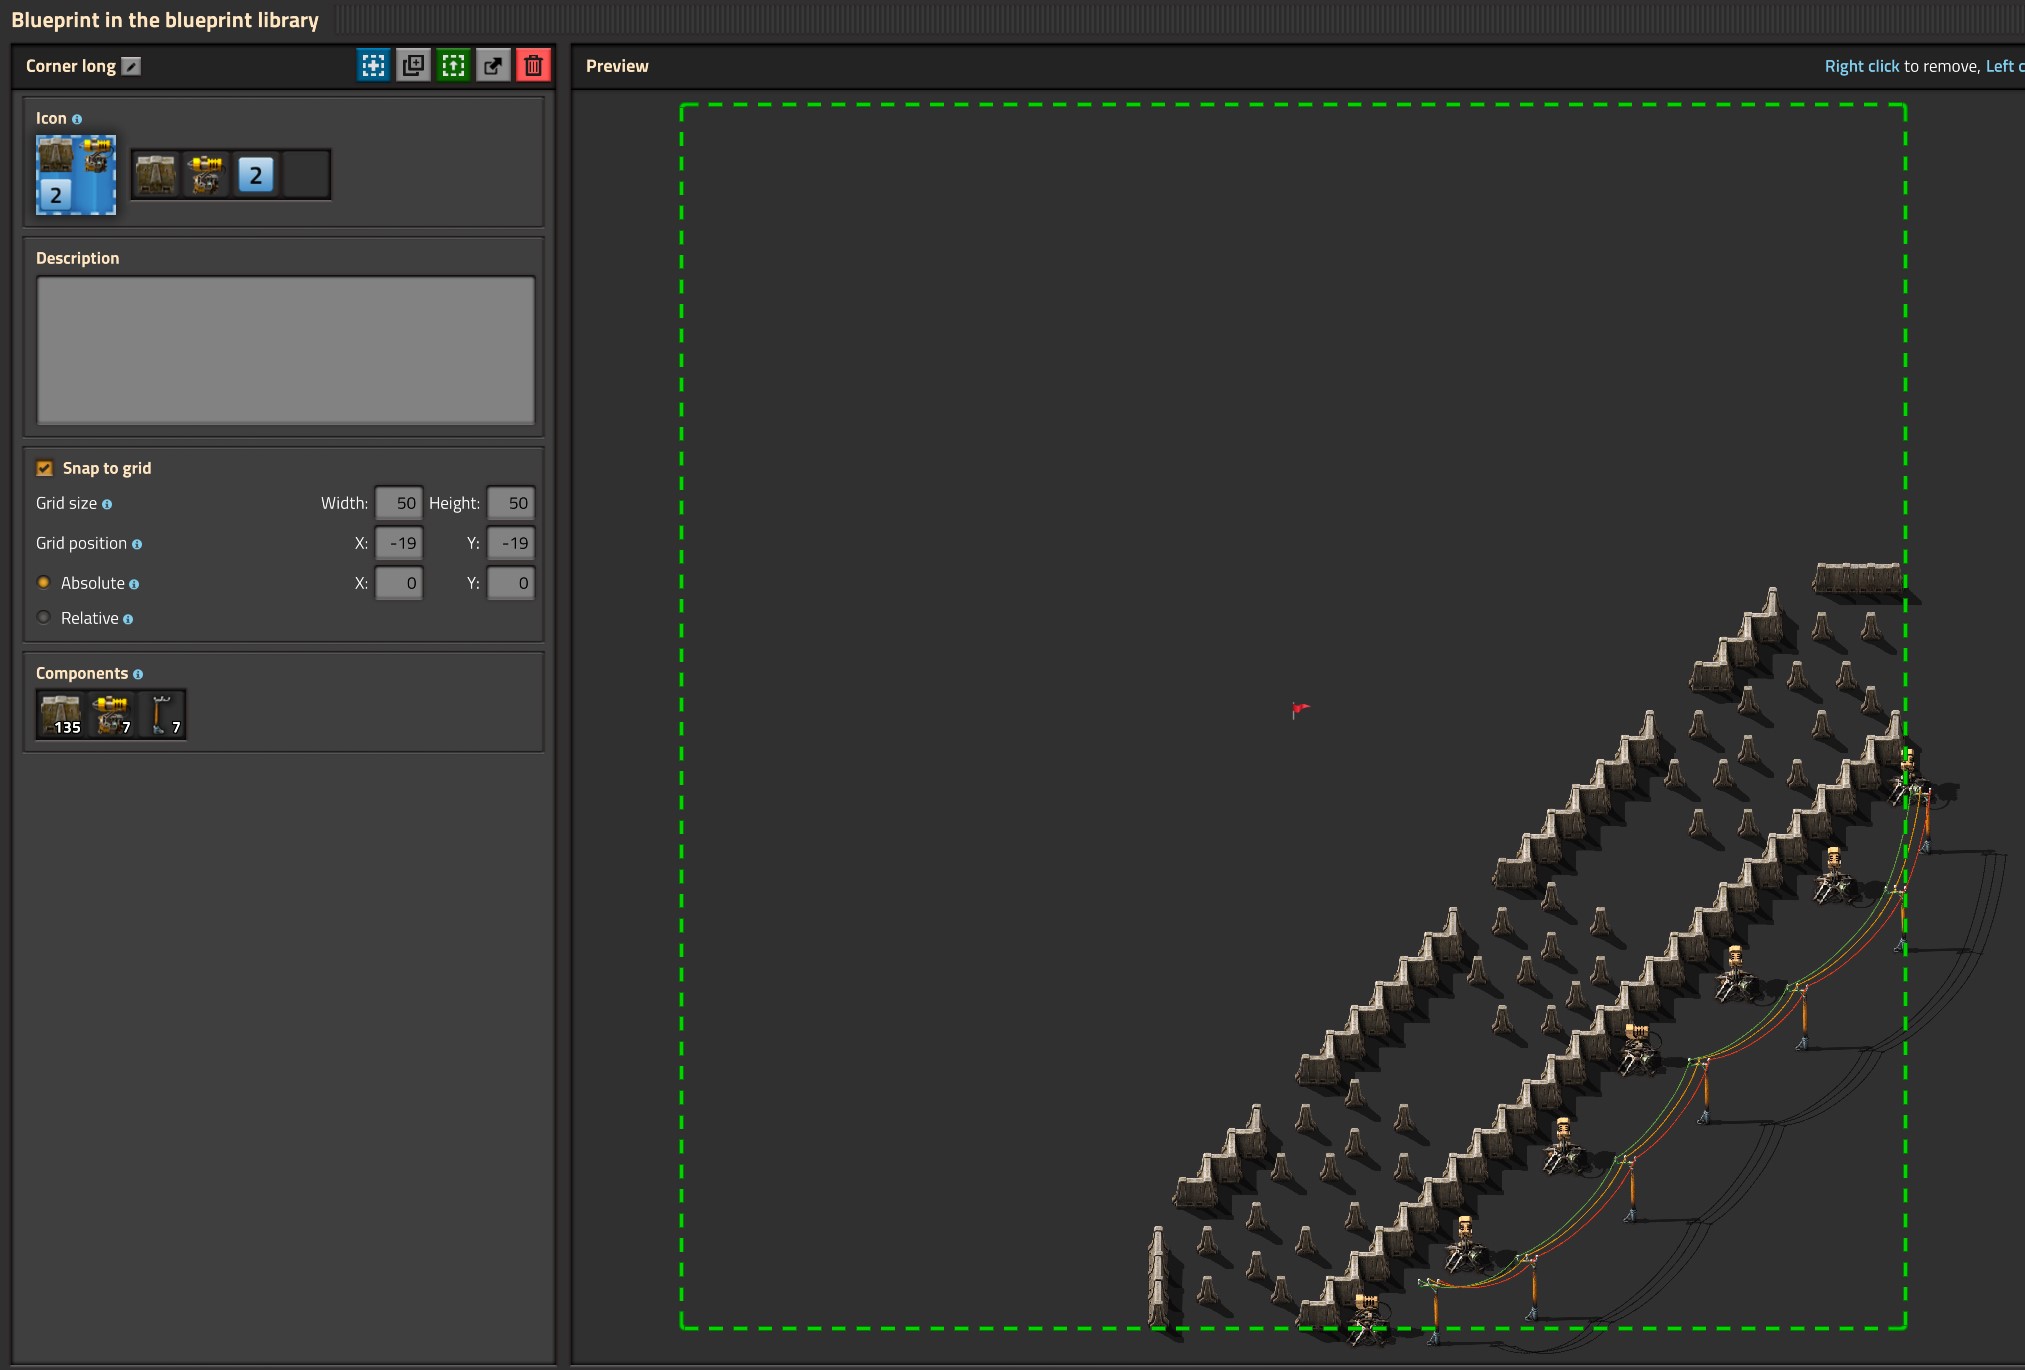This screenshot has width=2025, height=1370.
Task: Click the wall component showing 135
Action: coord(61,714)
